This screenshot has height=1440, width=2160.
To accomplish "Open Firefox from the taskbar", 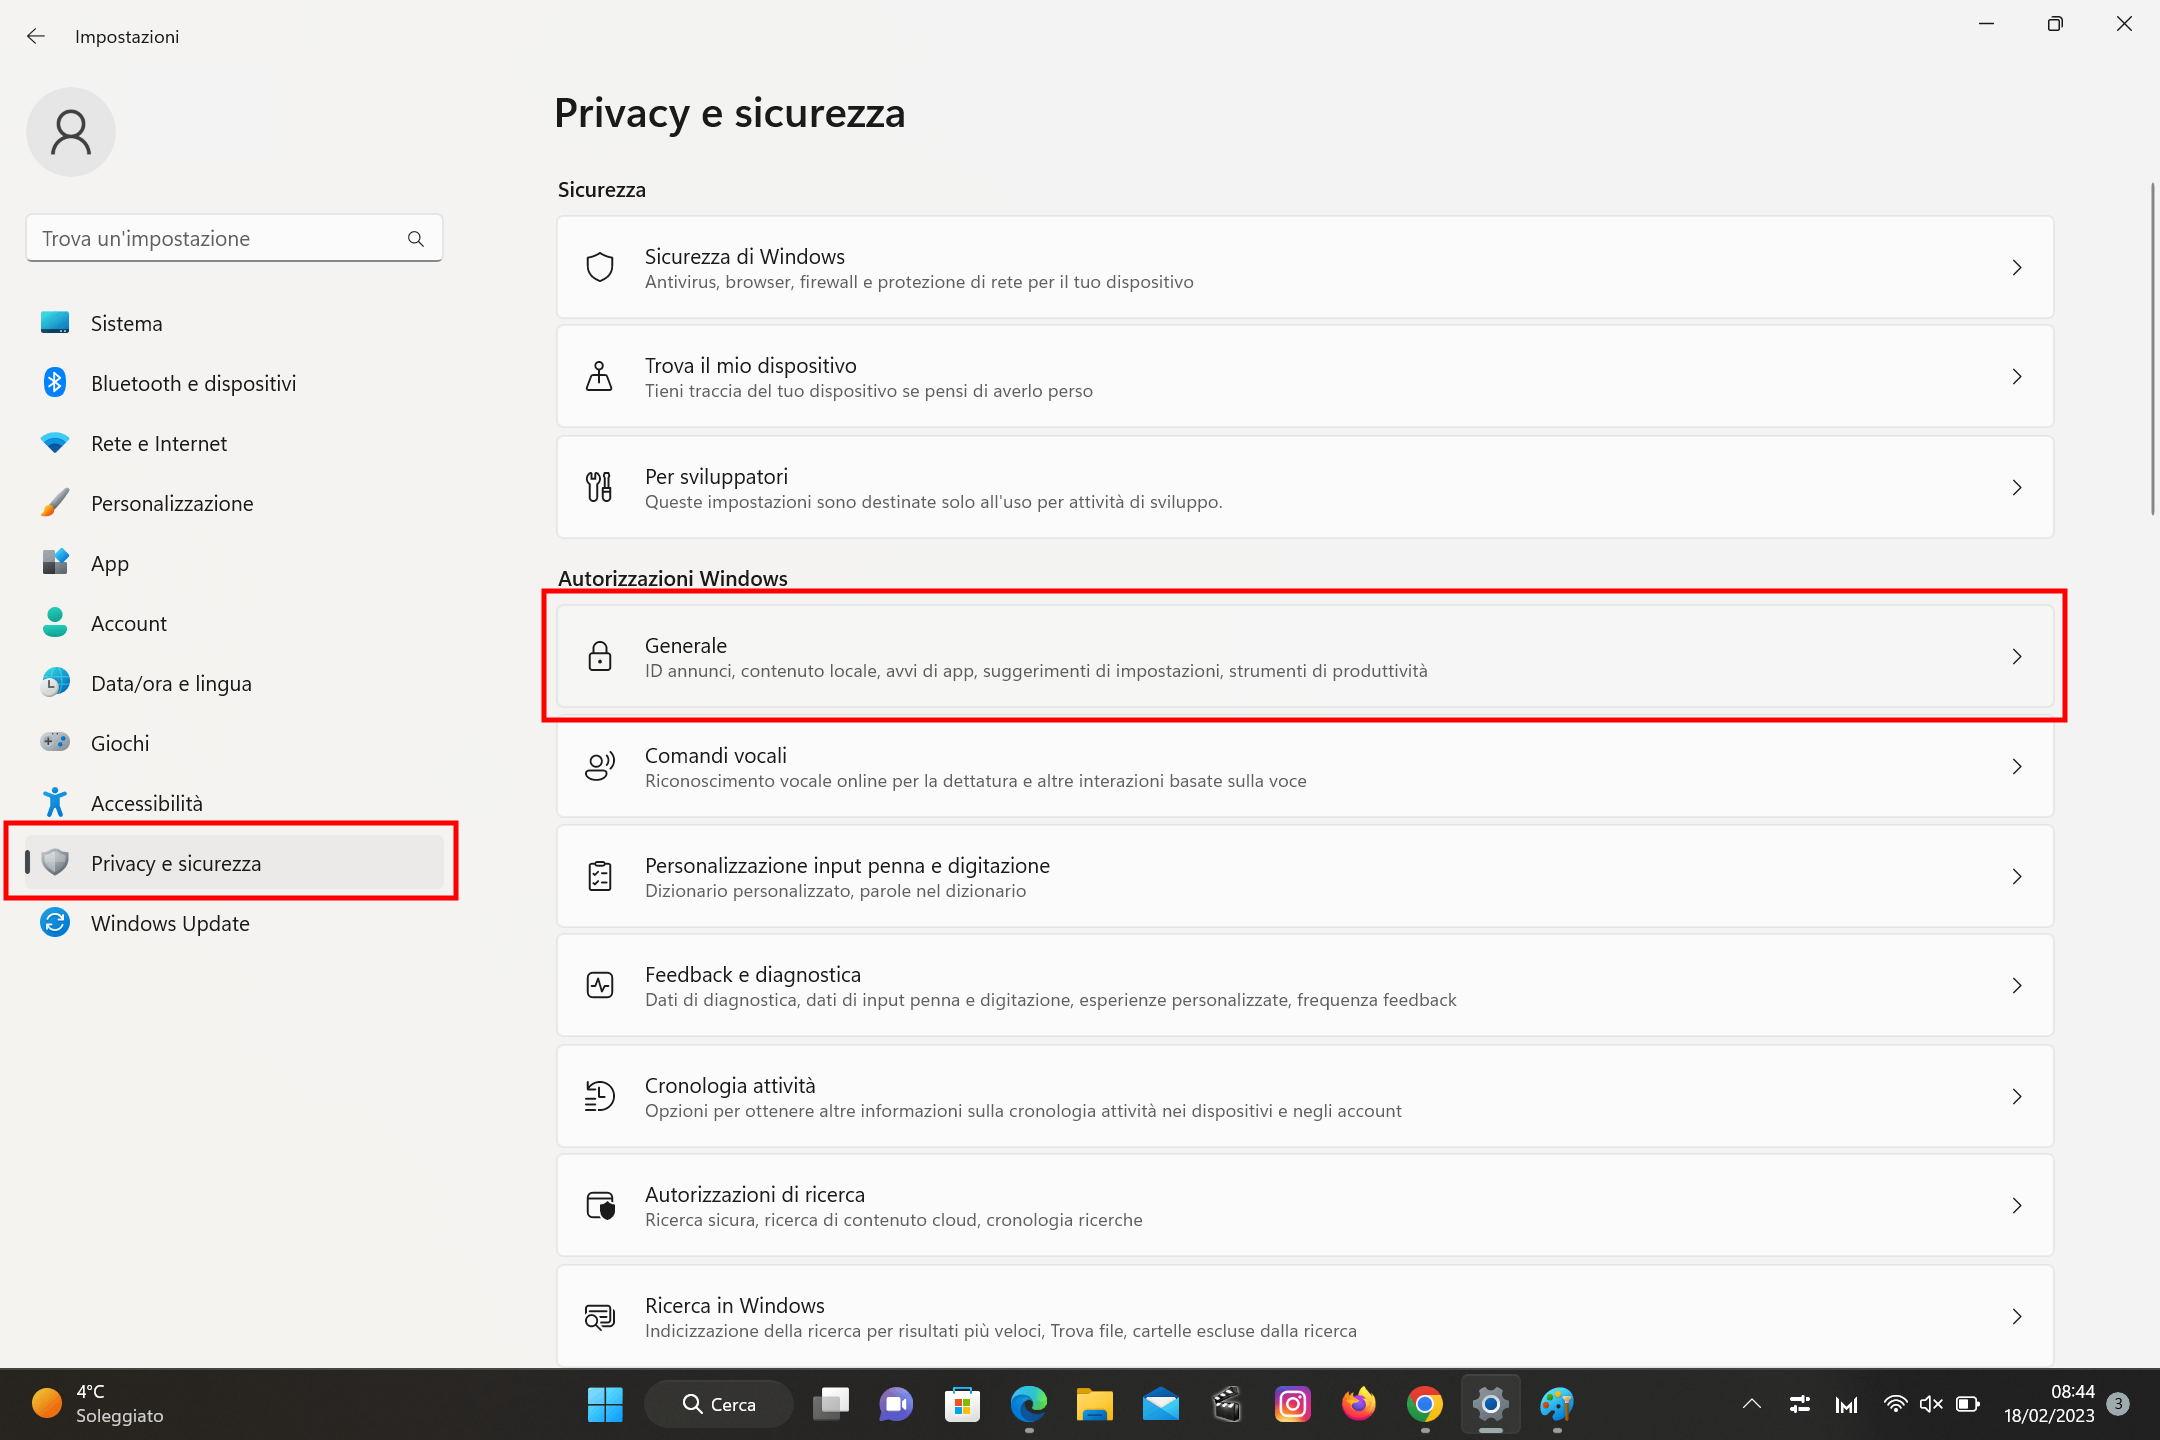I will coord(1359,1404).
